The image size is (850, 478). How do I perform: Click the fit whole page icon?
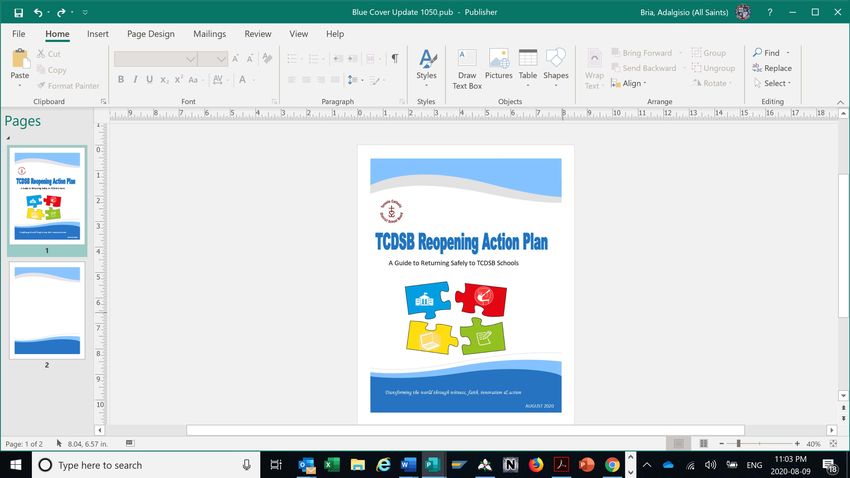click(x=833, y=443)
